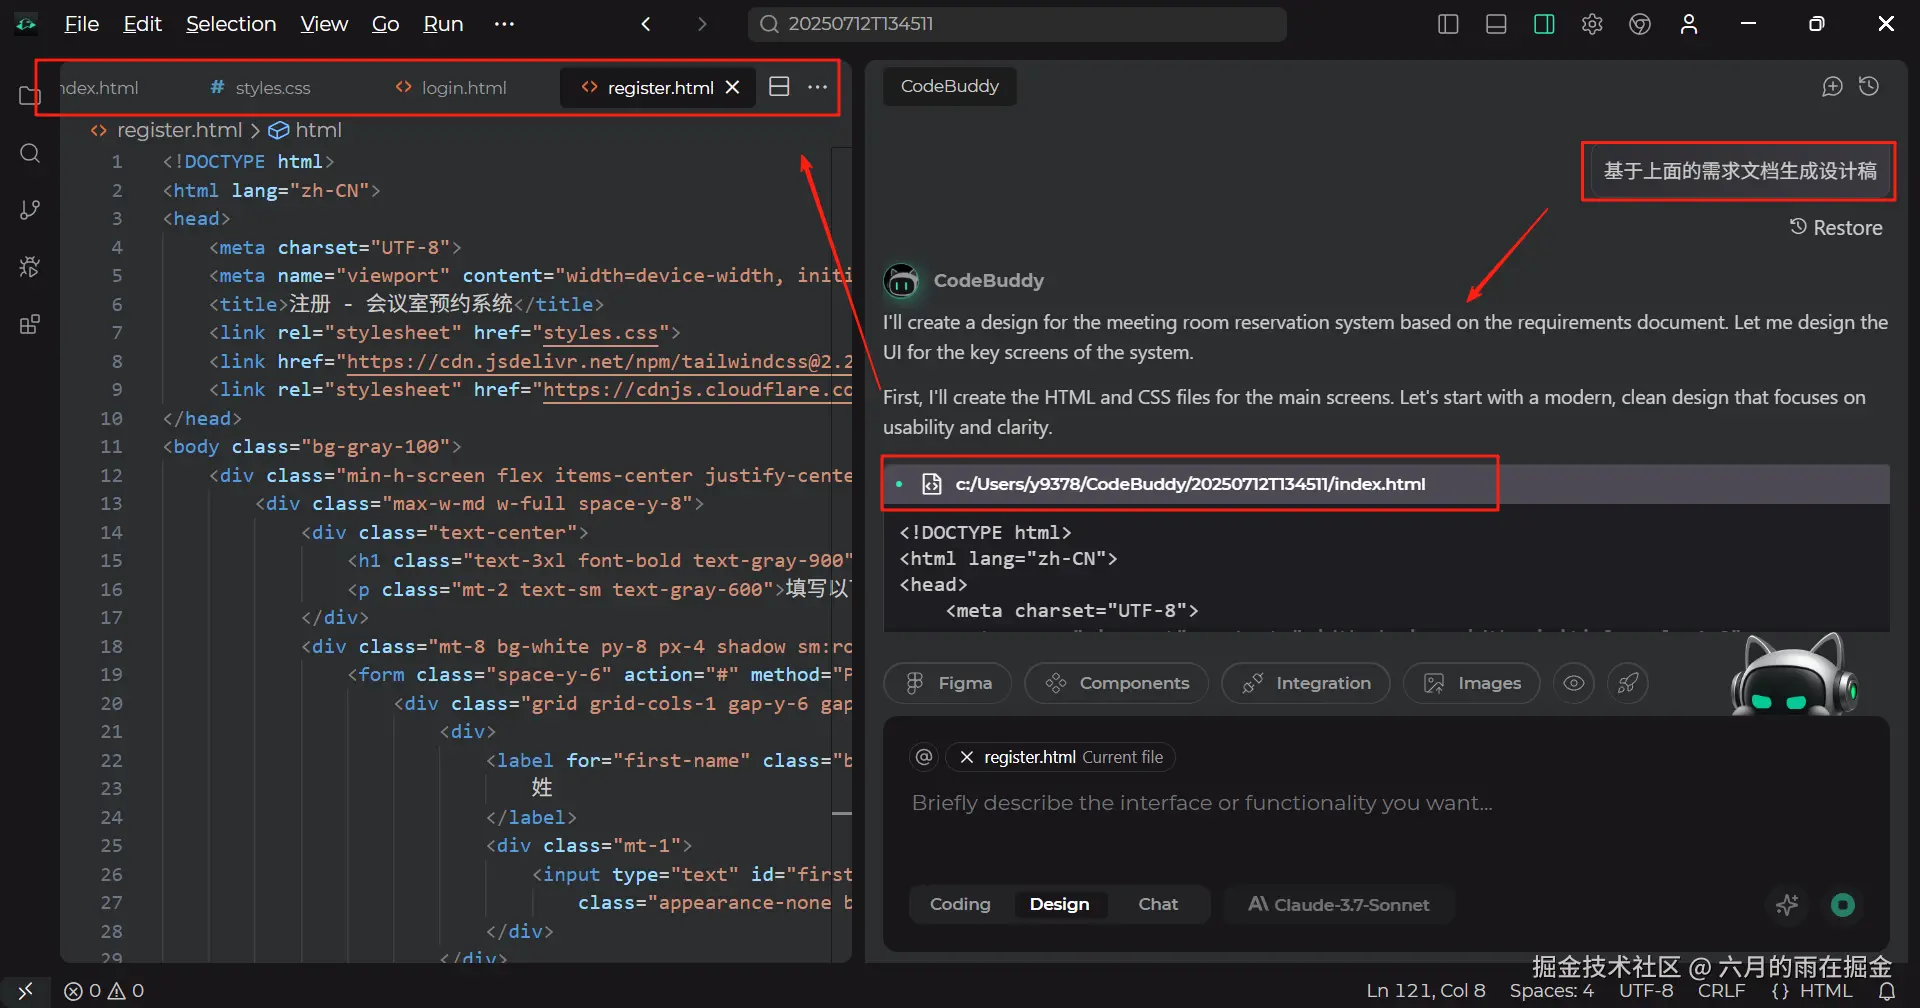Switch to the styles.css tab
The width and height of the screenshot is (1920, 1008).
(x=261, y=88)
